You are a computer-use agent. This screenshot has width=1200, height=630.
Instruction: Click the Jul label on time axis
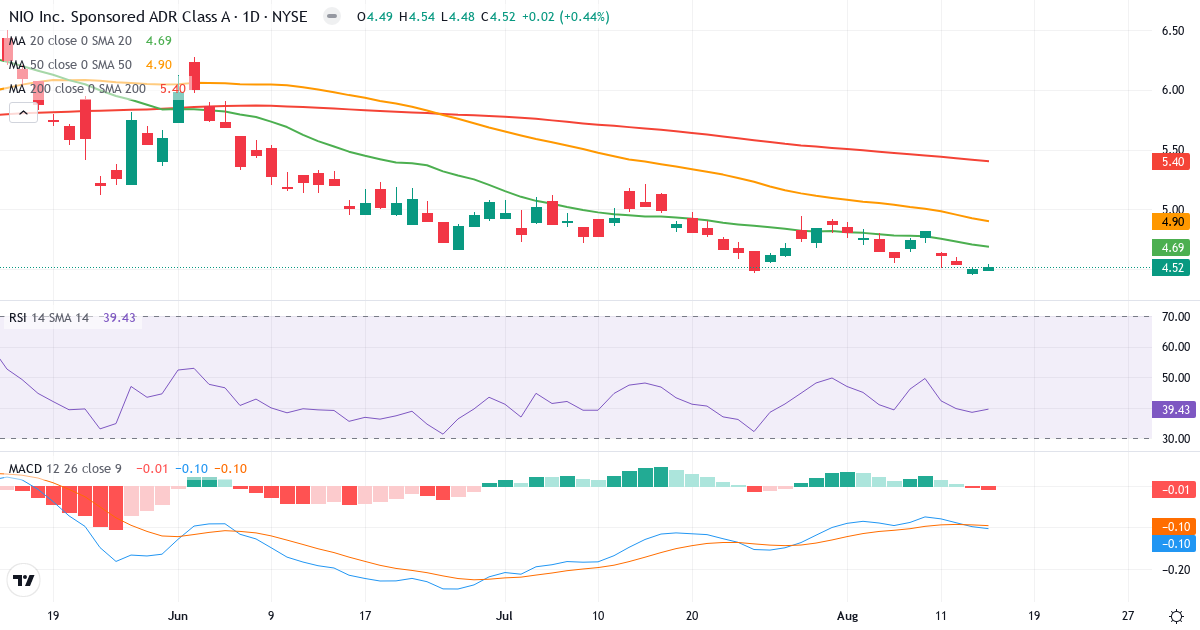pos(504,615)
